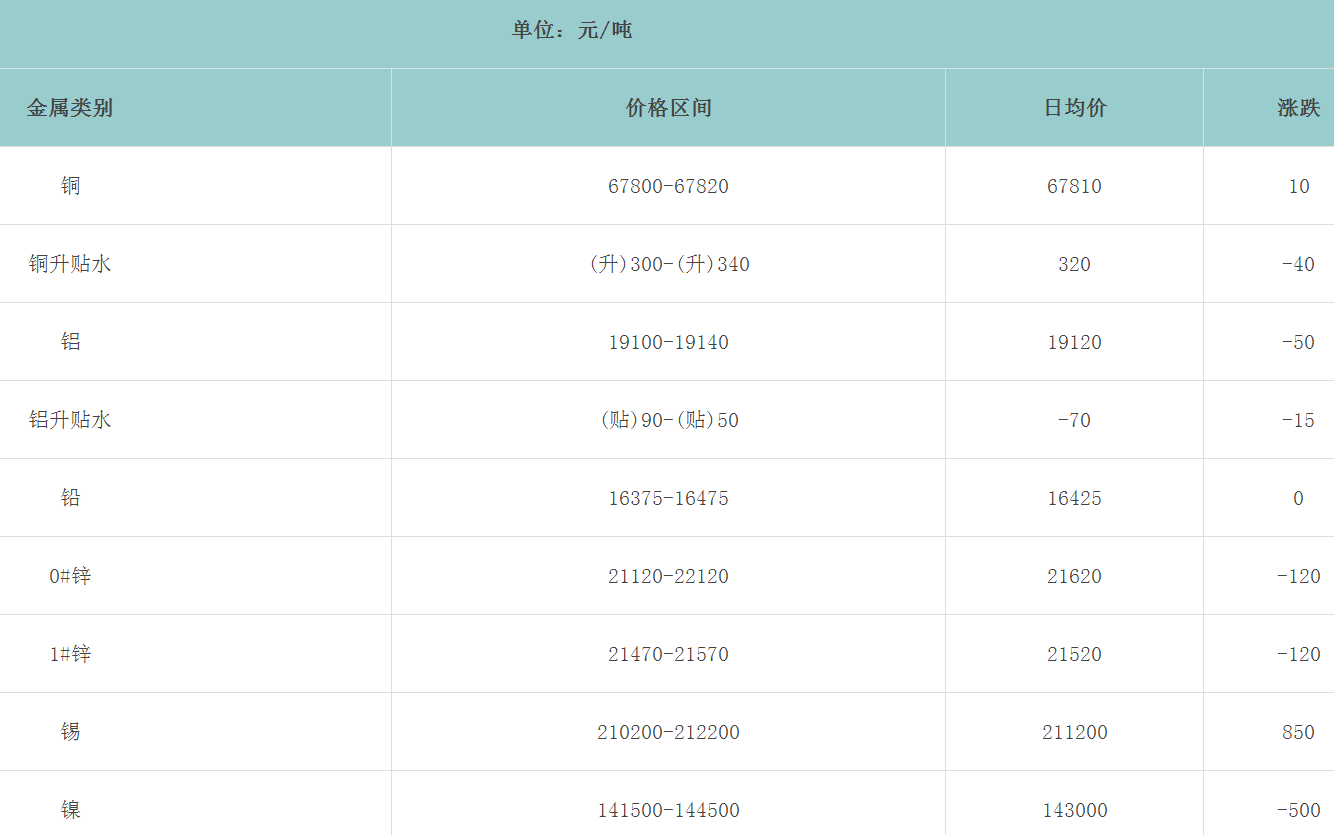Select the 锡 metal name cell
This screenshot has height=835, width=1334.
pos(70,732)
